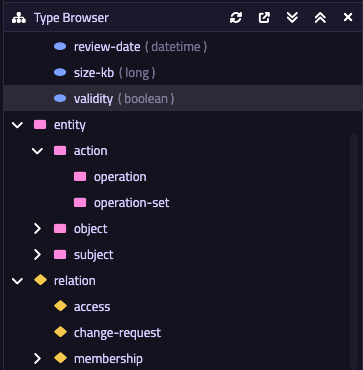
Task: Collapse the action tree node
Action: click(37, 151)
